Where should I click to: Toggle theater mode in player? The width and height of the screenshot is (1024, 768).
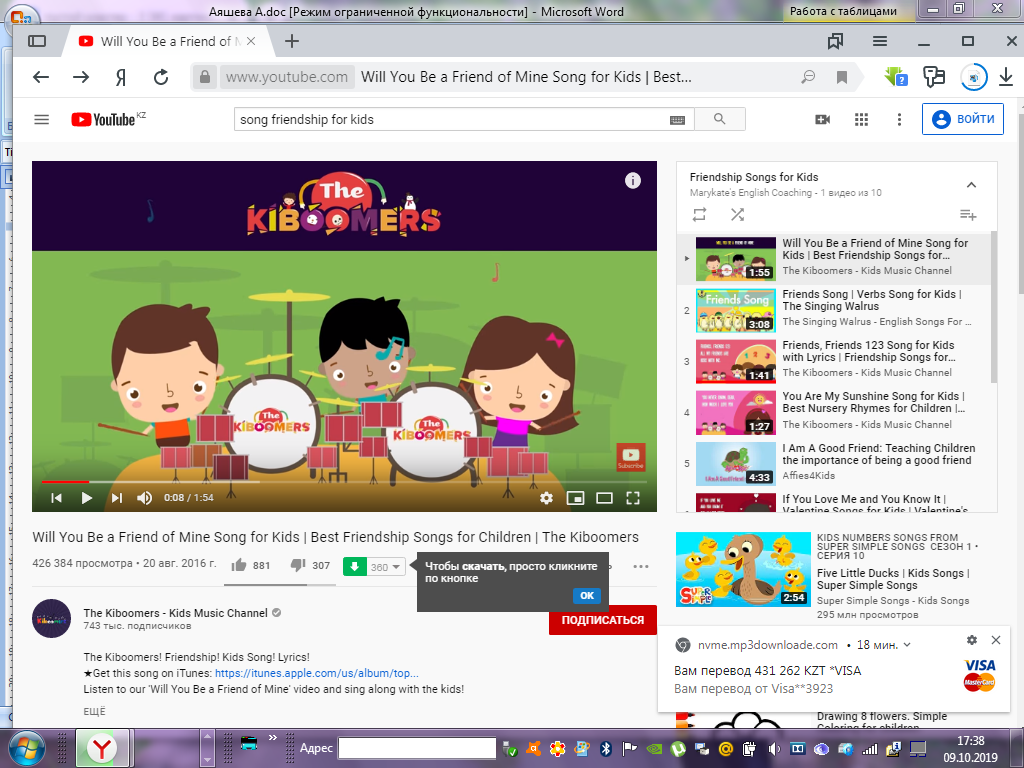pyautogui.click(x=605, y=498)
